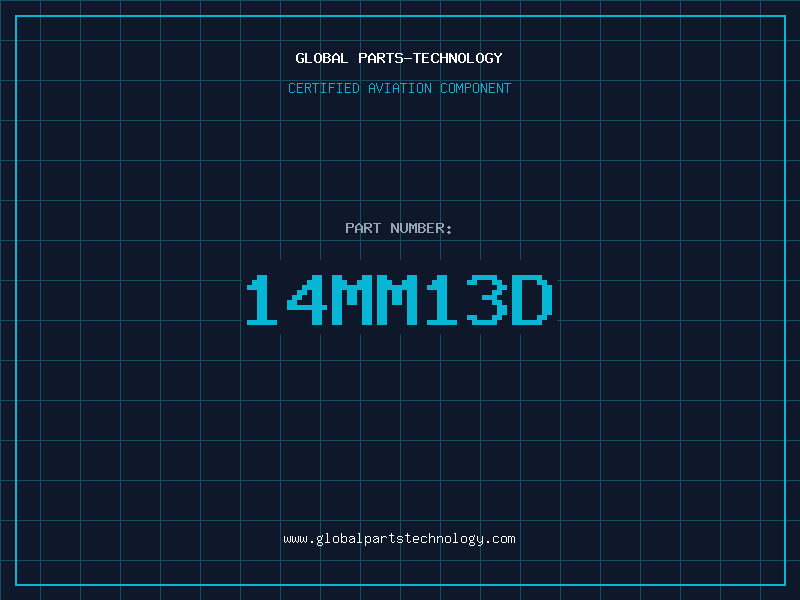The image size is (800, 600).
Task: Click the PART NUMBER: label
Action: click(398, 228)
